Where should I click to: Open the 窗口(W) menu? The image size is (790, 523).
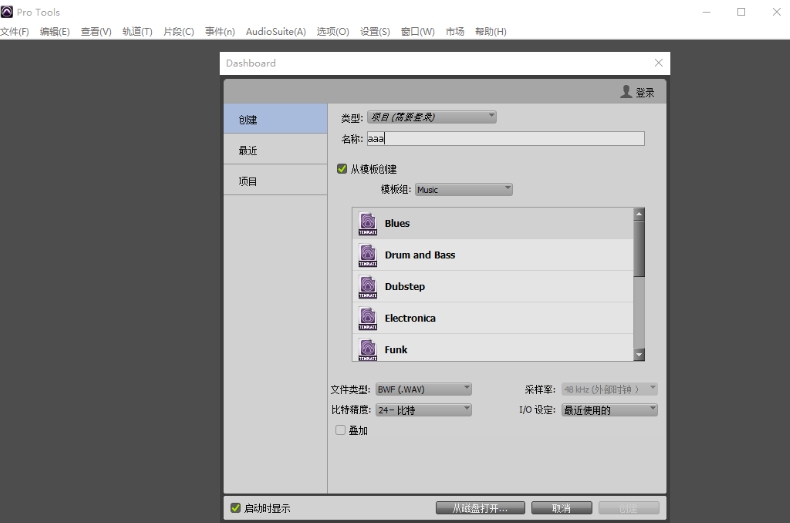click(418, 32)
